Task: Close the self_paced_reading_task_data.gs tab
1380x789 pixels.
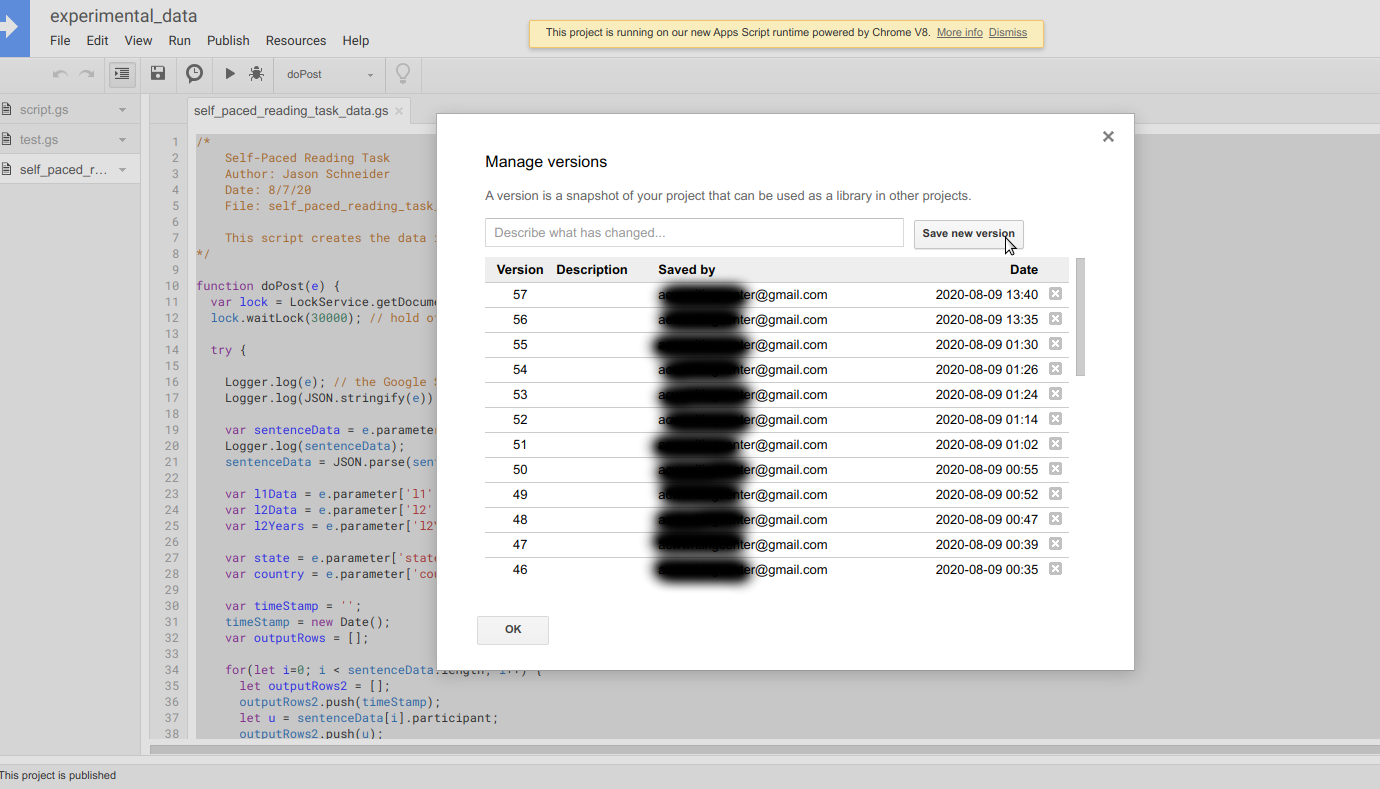Action: [x=399, y=111]
